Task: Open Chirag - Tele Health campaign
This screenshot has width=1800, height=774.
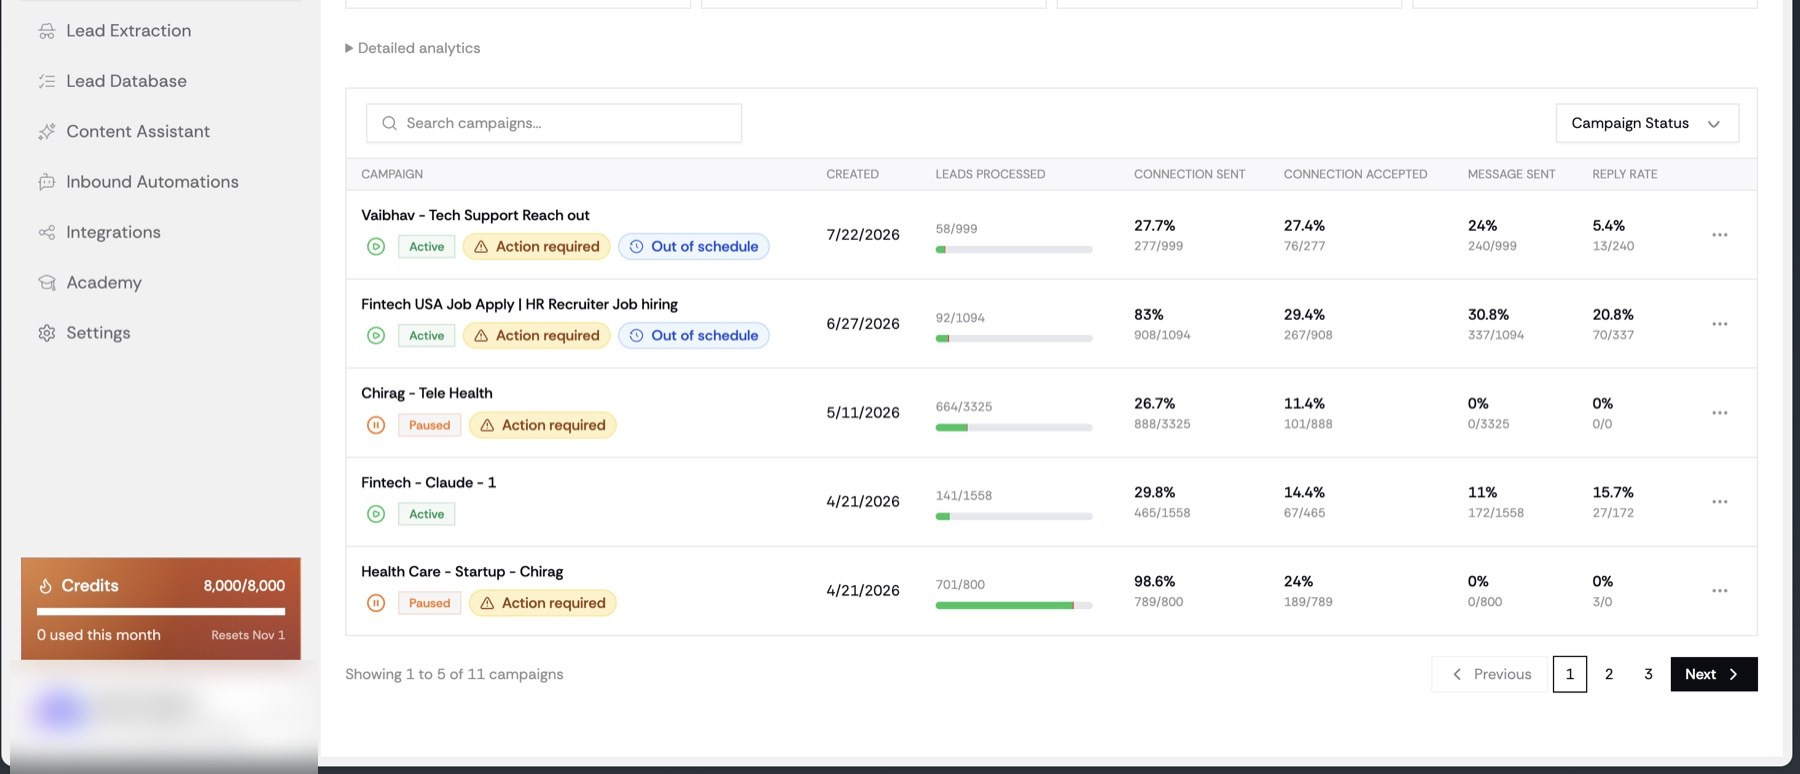Action: pos(427,393)
